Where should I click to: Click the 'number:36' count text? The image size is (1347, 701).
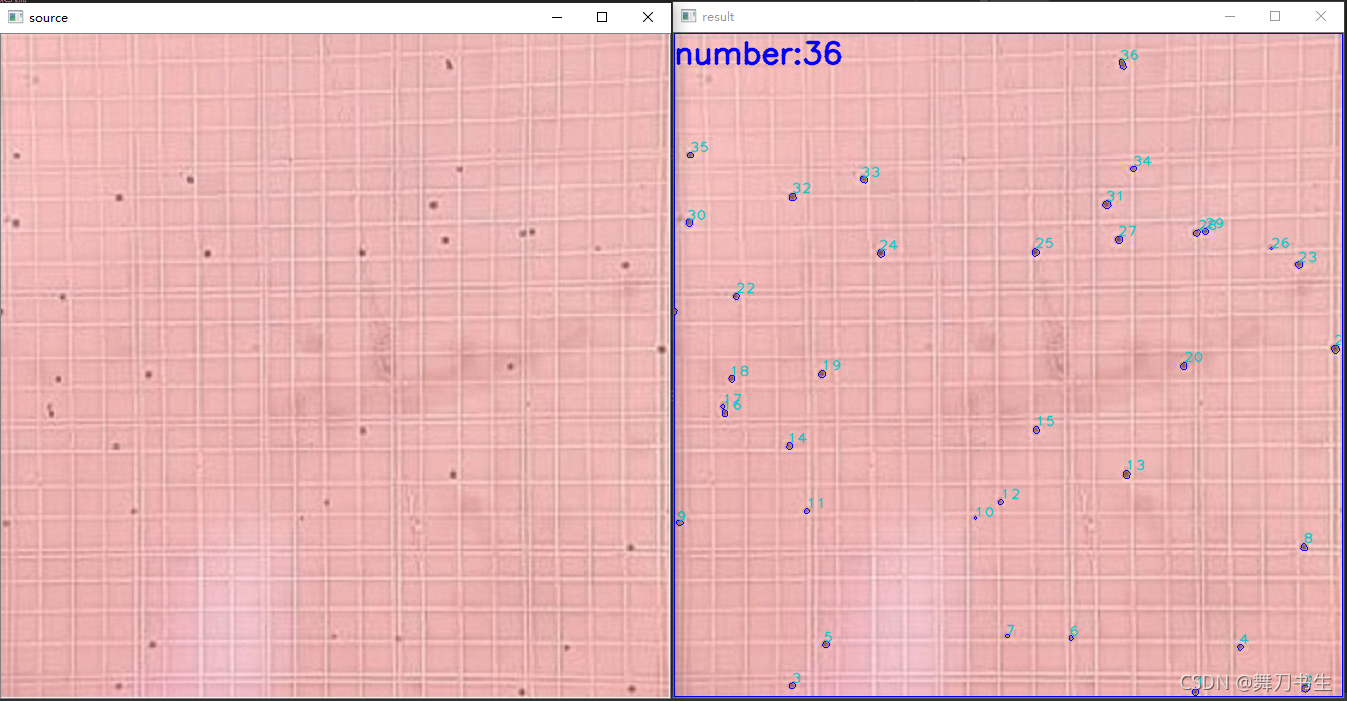759,53
